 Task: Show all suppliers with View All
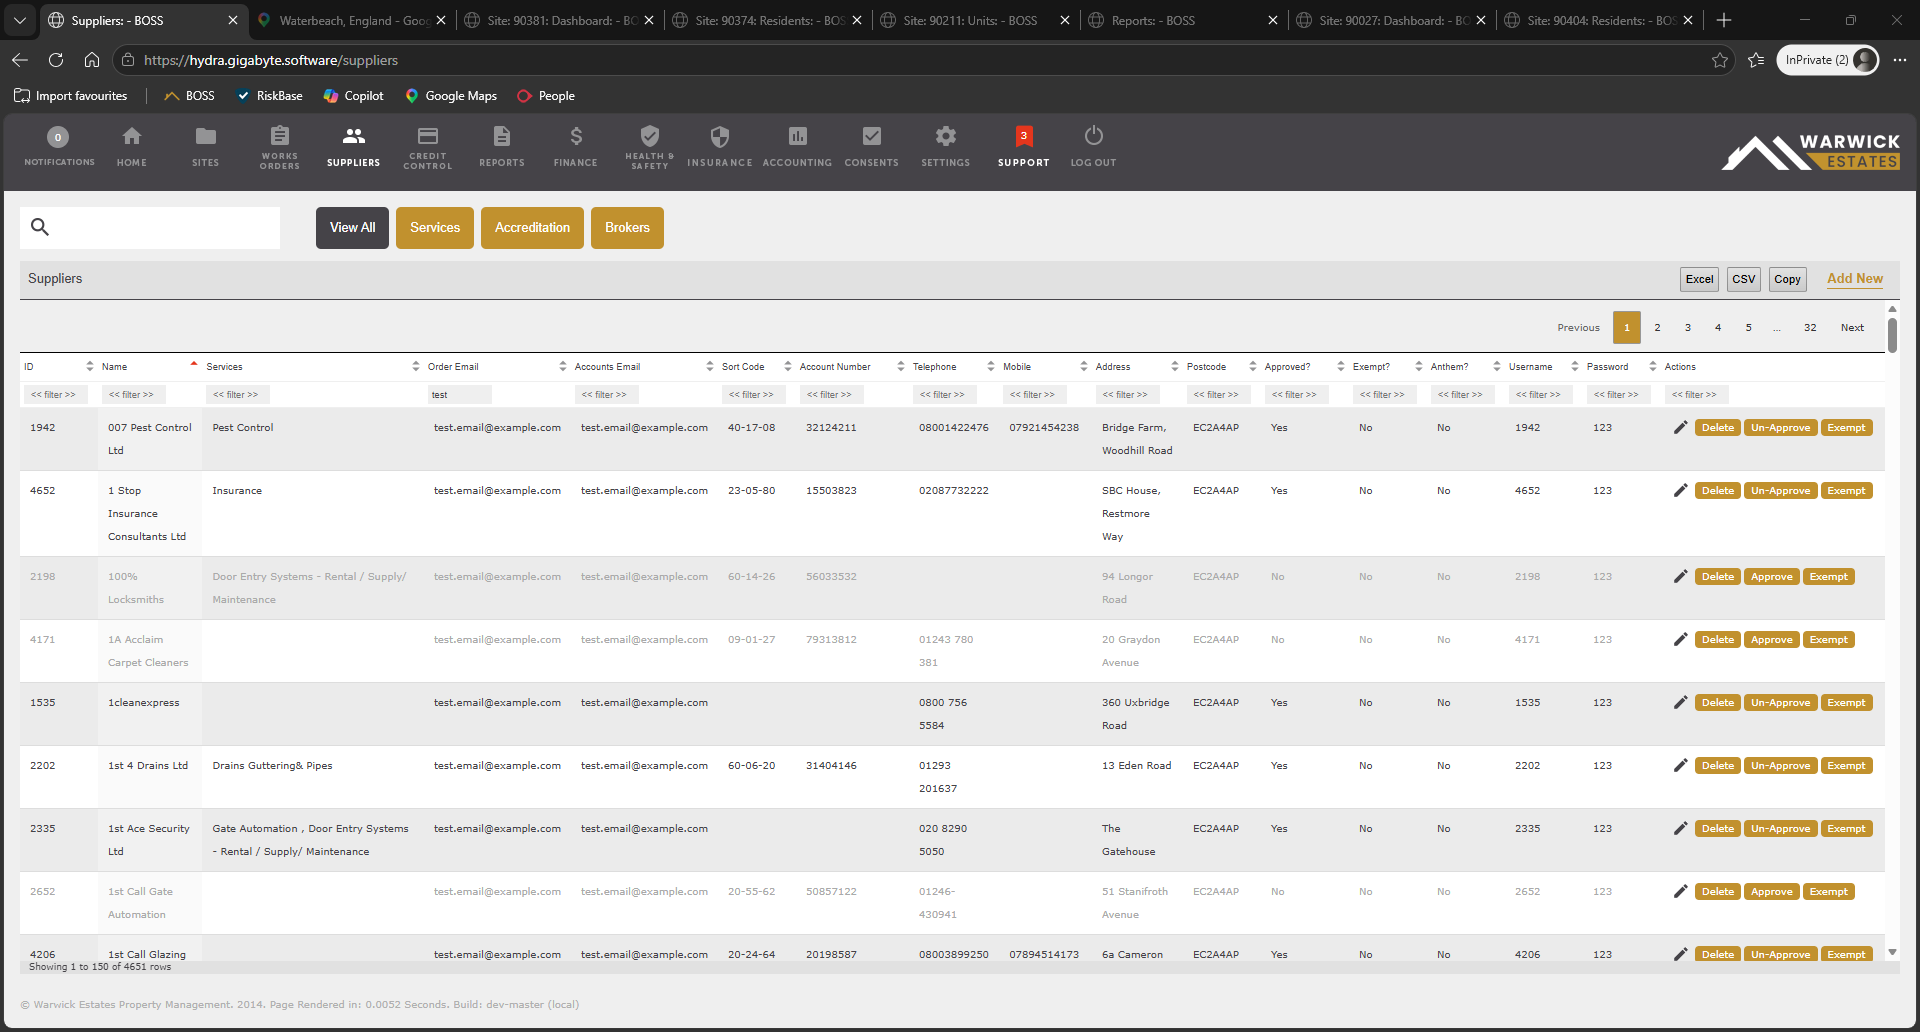point(352,228)
